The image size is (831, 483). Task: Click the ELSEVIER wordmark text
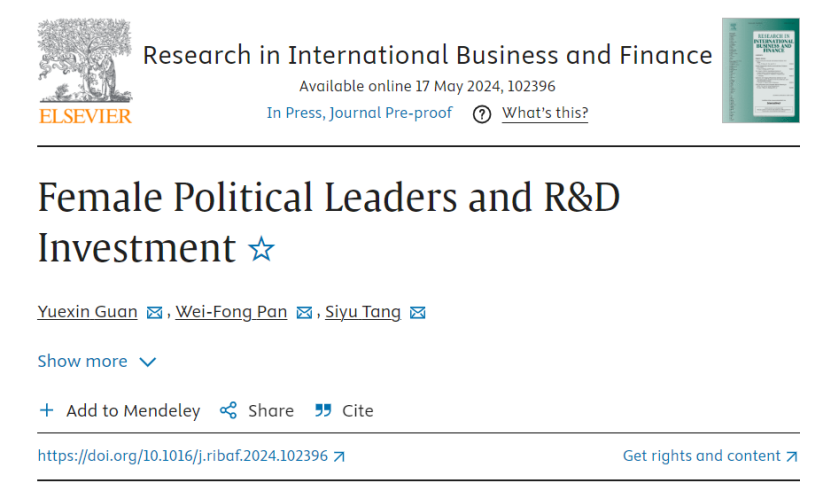85,116
